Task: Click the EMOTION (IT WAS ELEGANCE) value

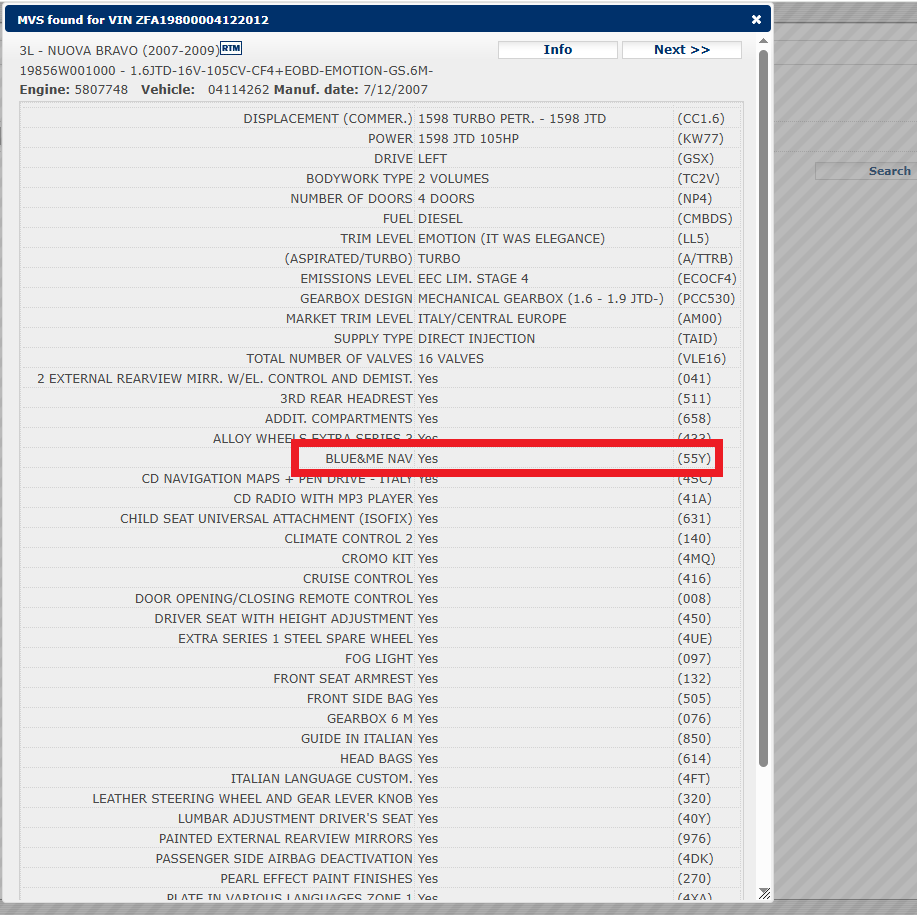Action: 511,239
